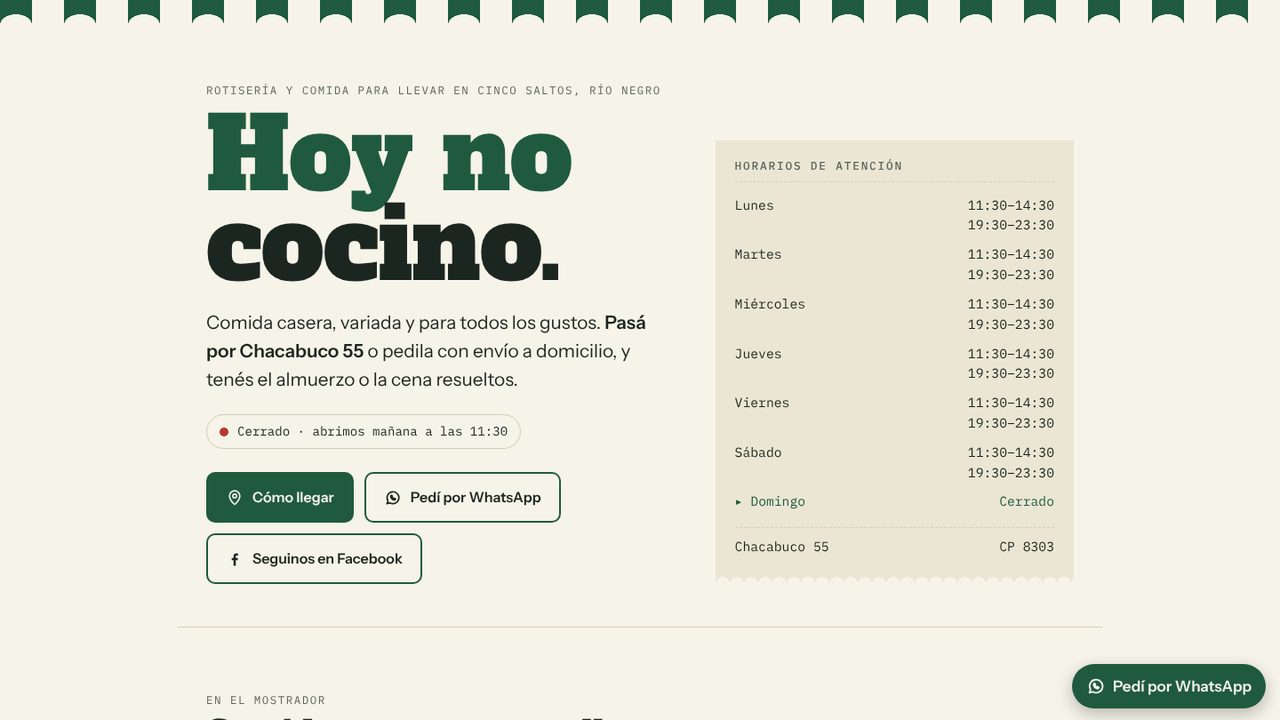
Task: Click the Lunes "11:30–14:30" lunch hours
Action: pos(1010,205)
